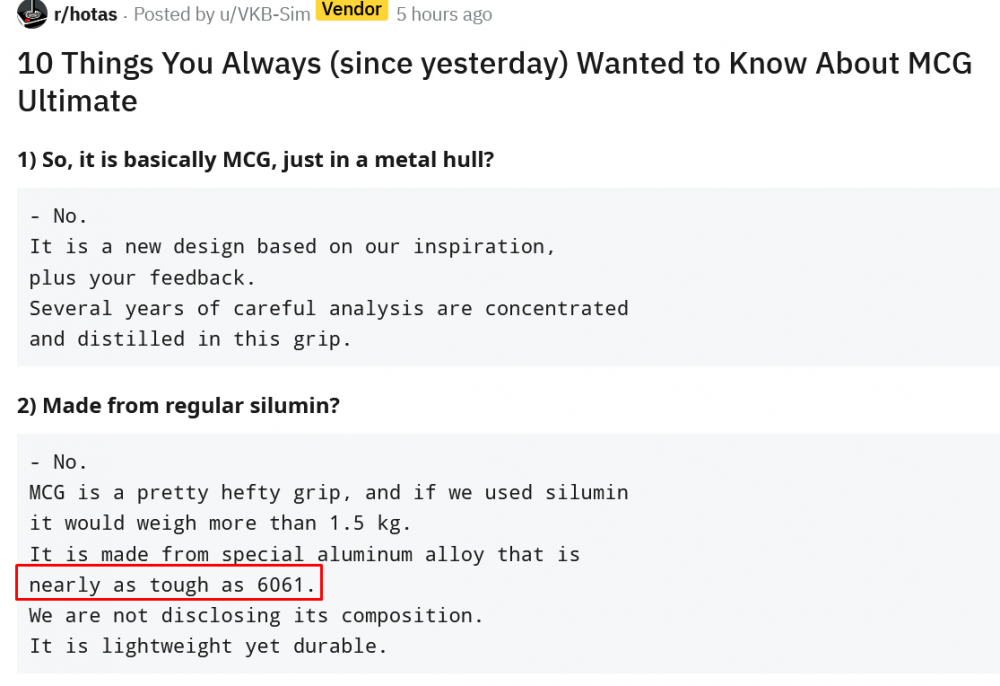Click "- No." under the silumin question

(59, 462)
